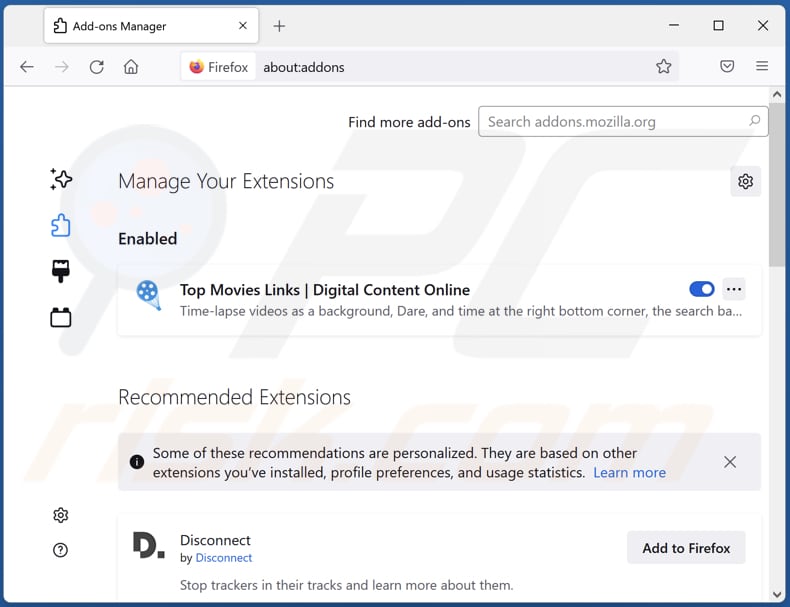This screenshot has width=790, height=607.
Task: Click the forward navigation arrow
Action: [61, 66]
